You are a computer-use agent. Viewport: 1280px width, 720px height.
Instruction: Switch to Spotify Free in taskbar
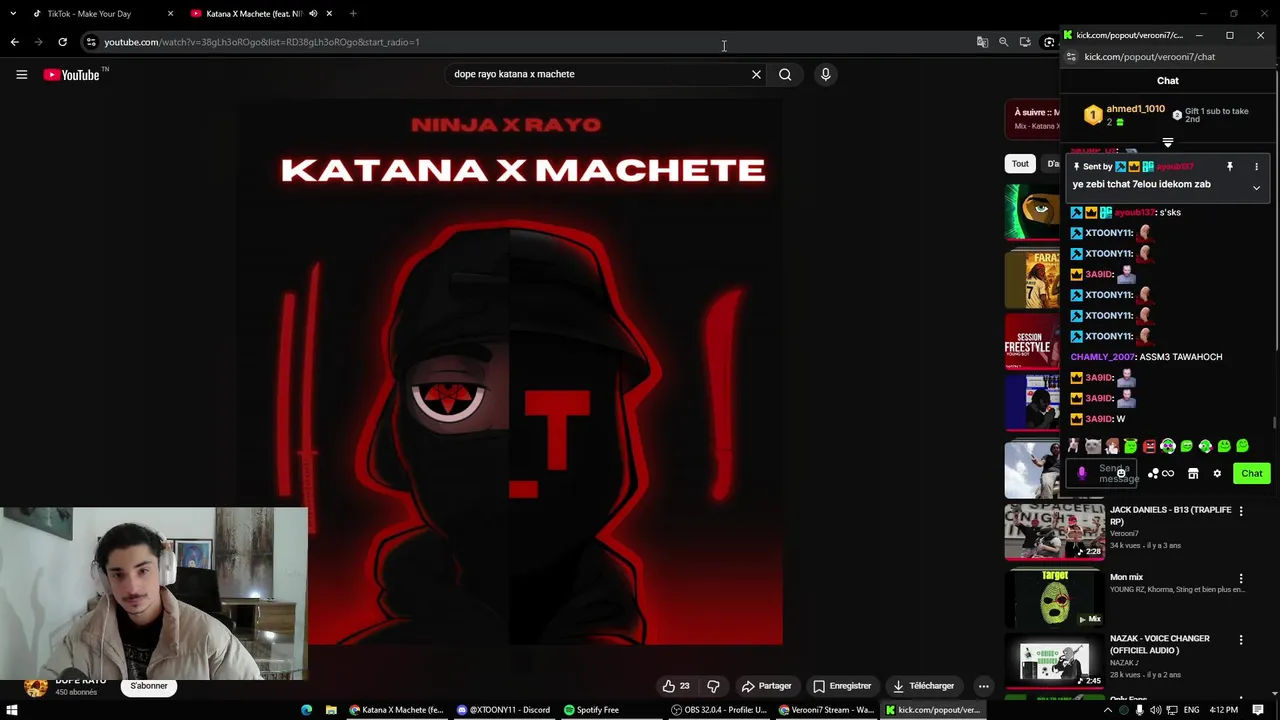click(x=591, y=710)
